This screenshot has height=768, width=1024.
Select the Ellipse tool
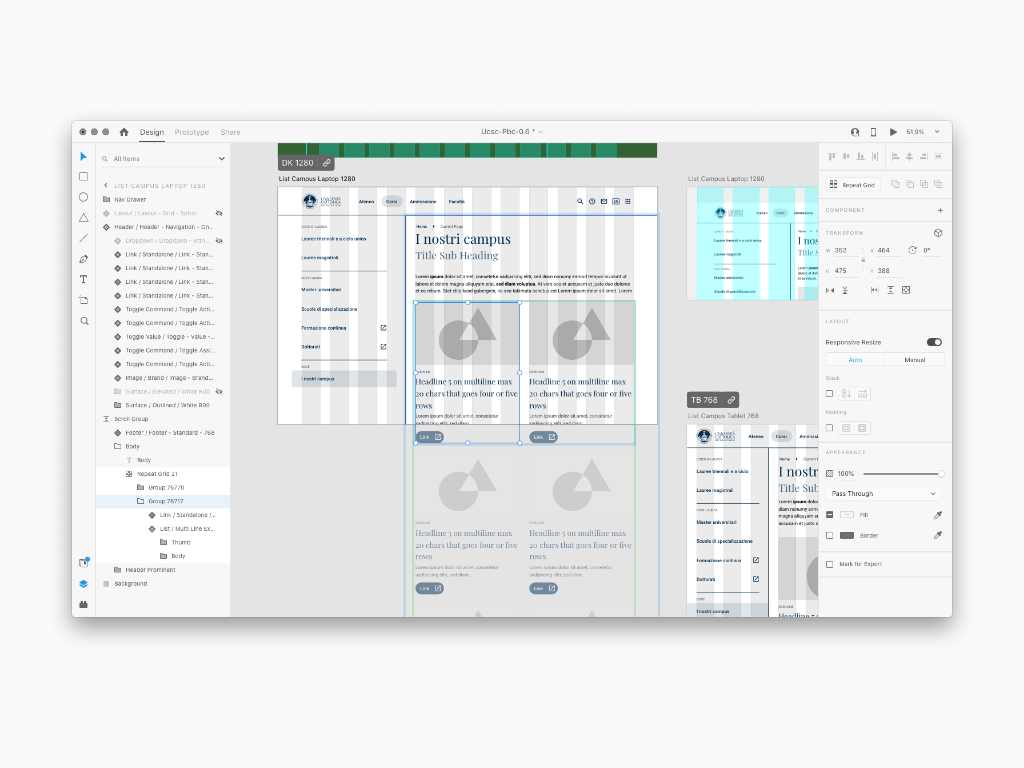[84, 197]
